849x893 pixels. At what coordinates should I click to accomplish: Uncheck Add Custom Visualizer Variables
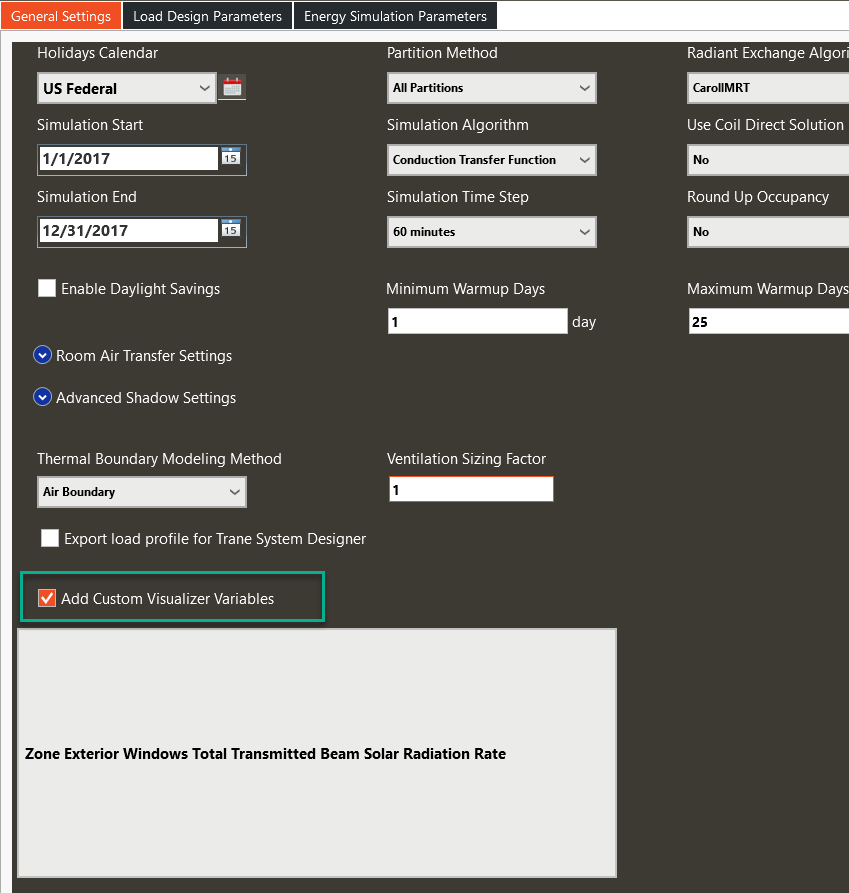pos(46,597)
